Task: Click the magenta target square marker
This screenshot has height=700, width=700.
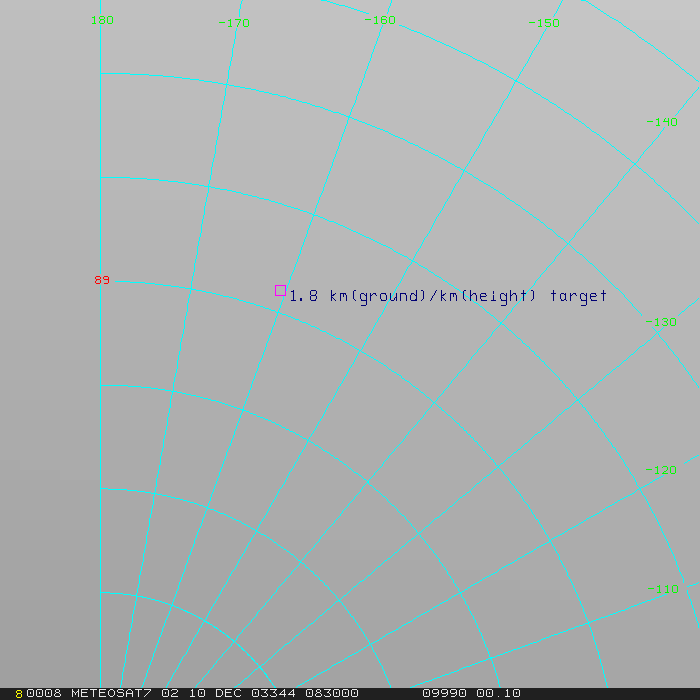Action: point(280,291)
